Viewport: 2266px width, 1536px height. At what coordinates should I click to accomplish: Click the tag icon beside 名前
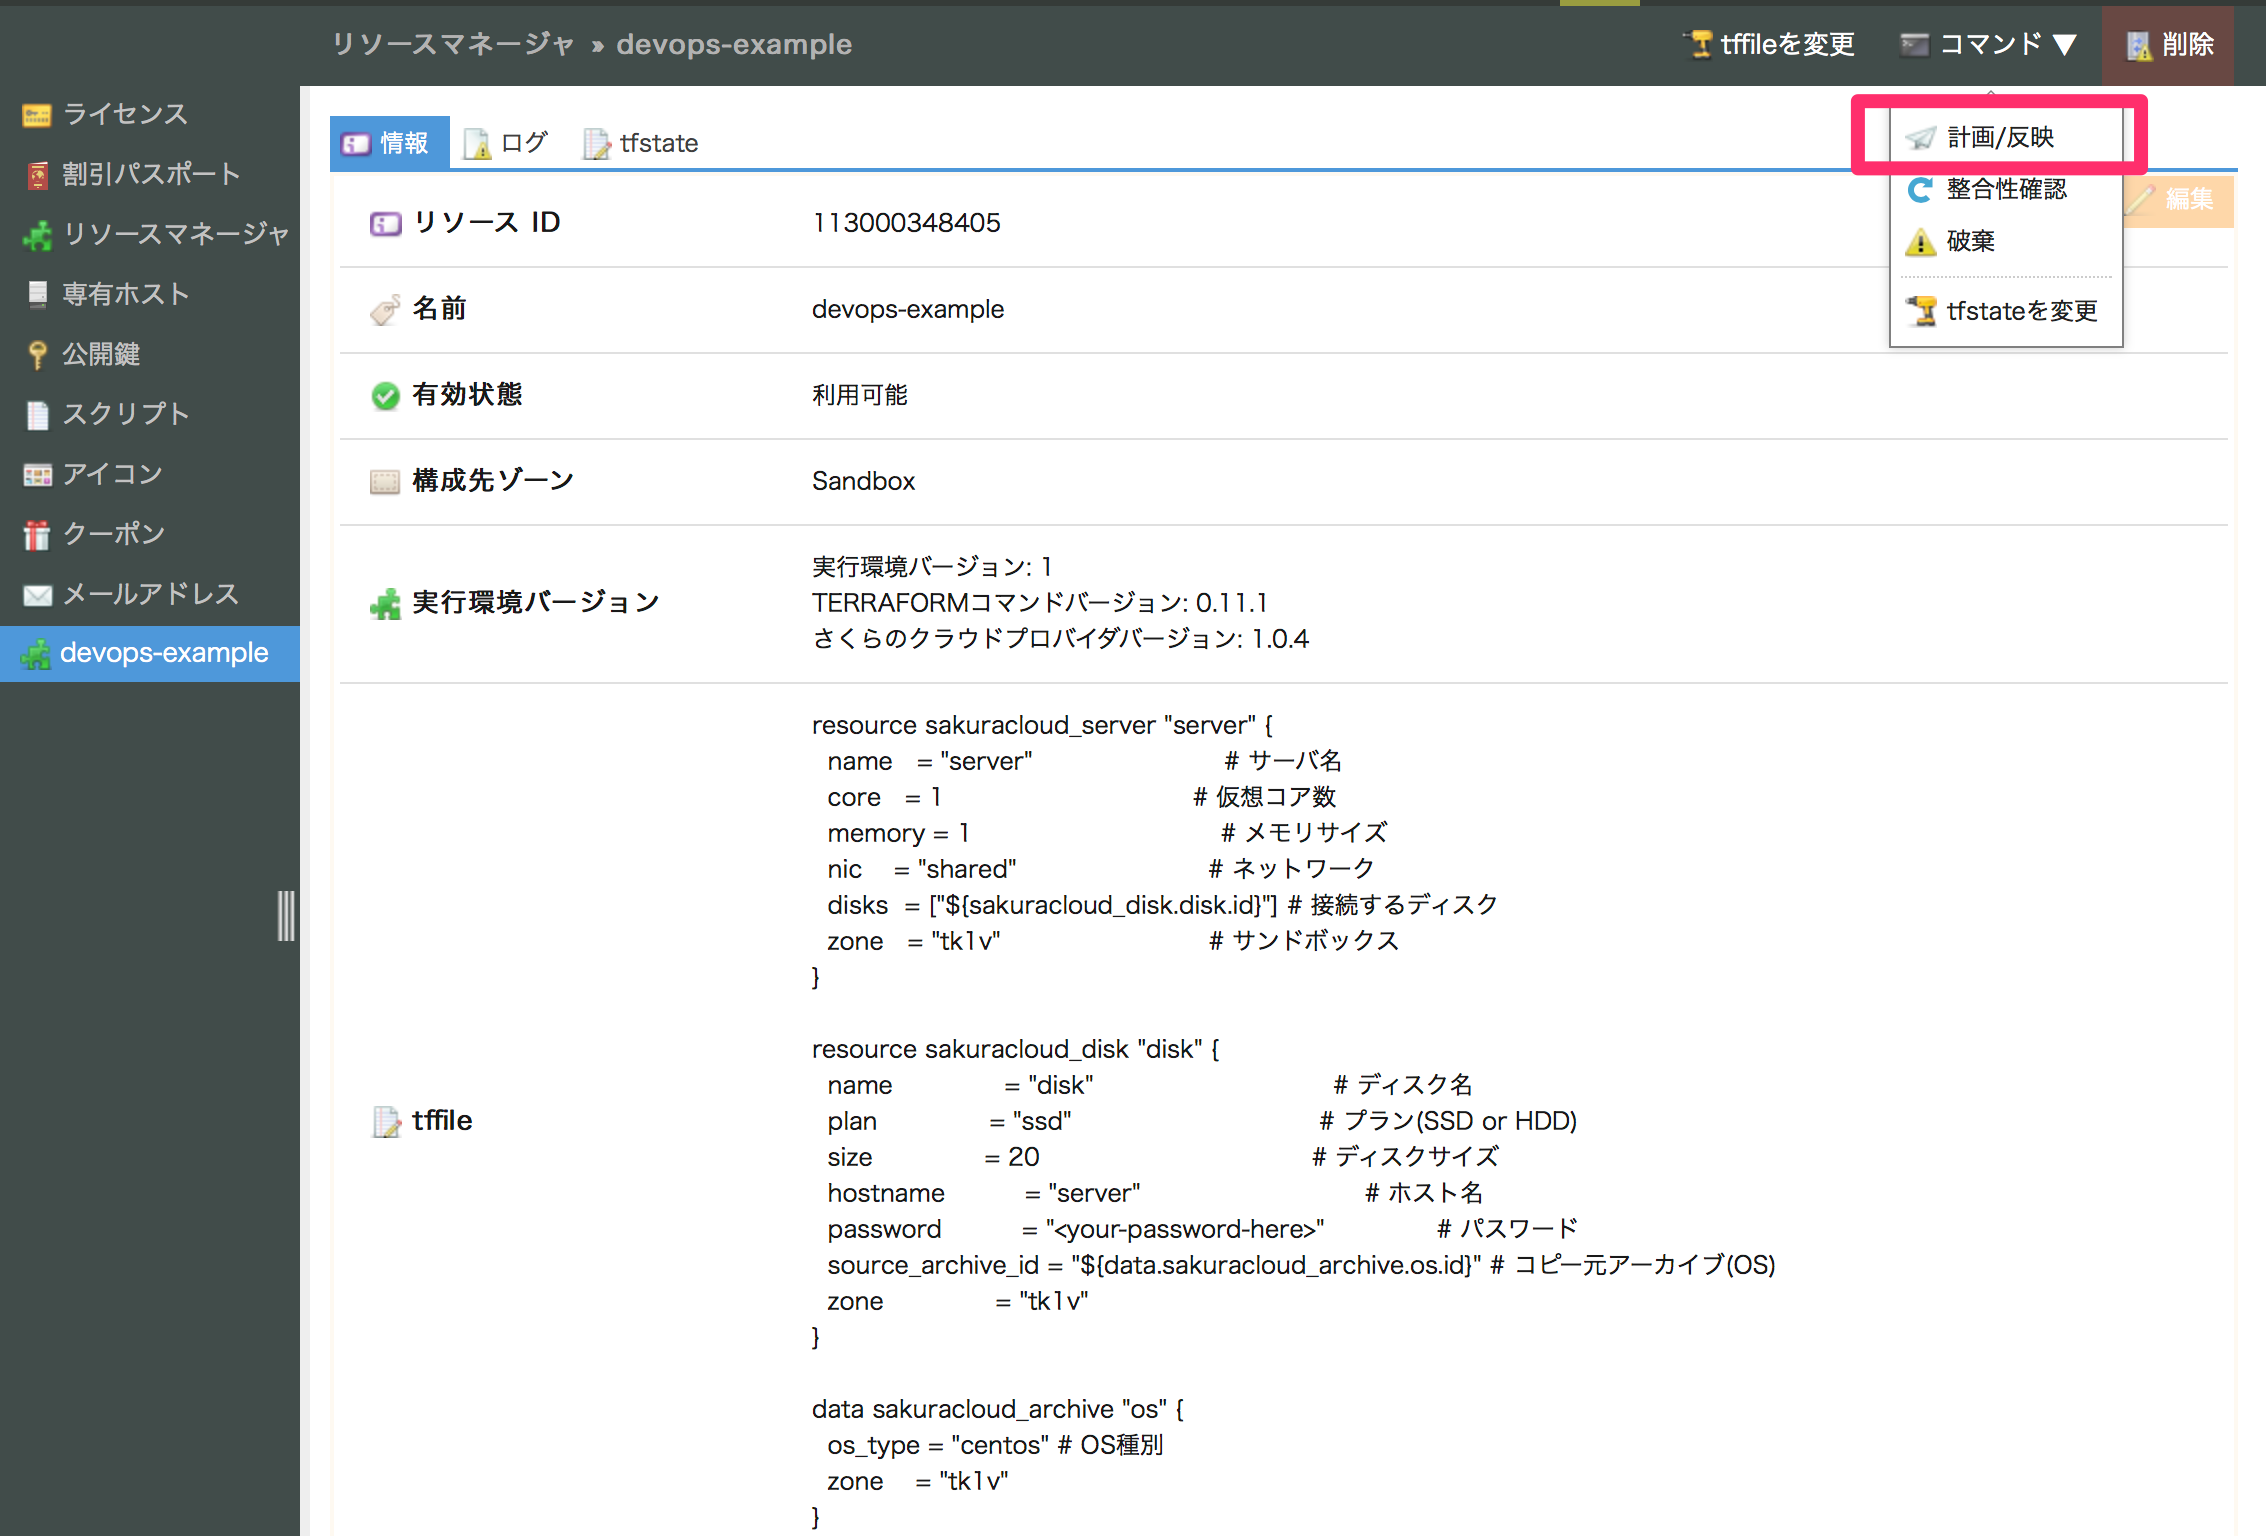click(385, 310)
